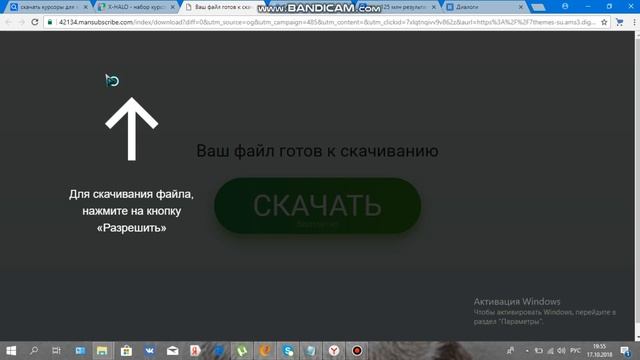The image size is (640, 360).
Task: Switch to the 'Ваш файл готов' tab
Action: click(222, 7)
